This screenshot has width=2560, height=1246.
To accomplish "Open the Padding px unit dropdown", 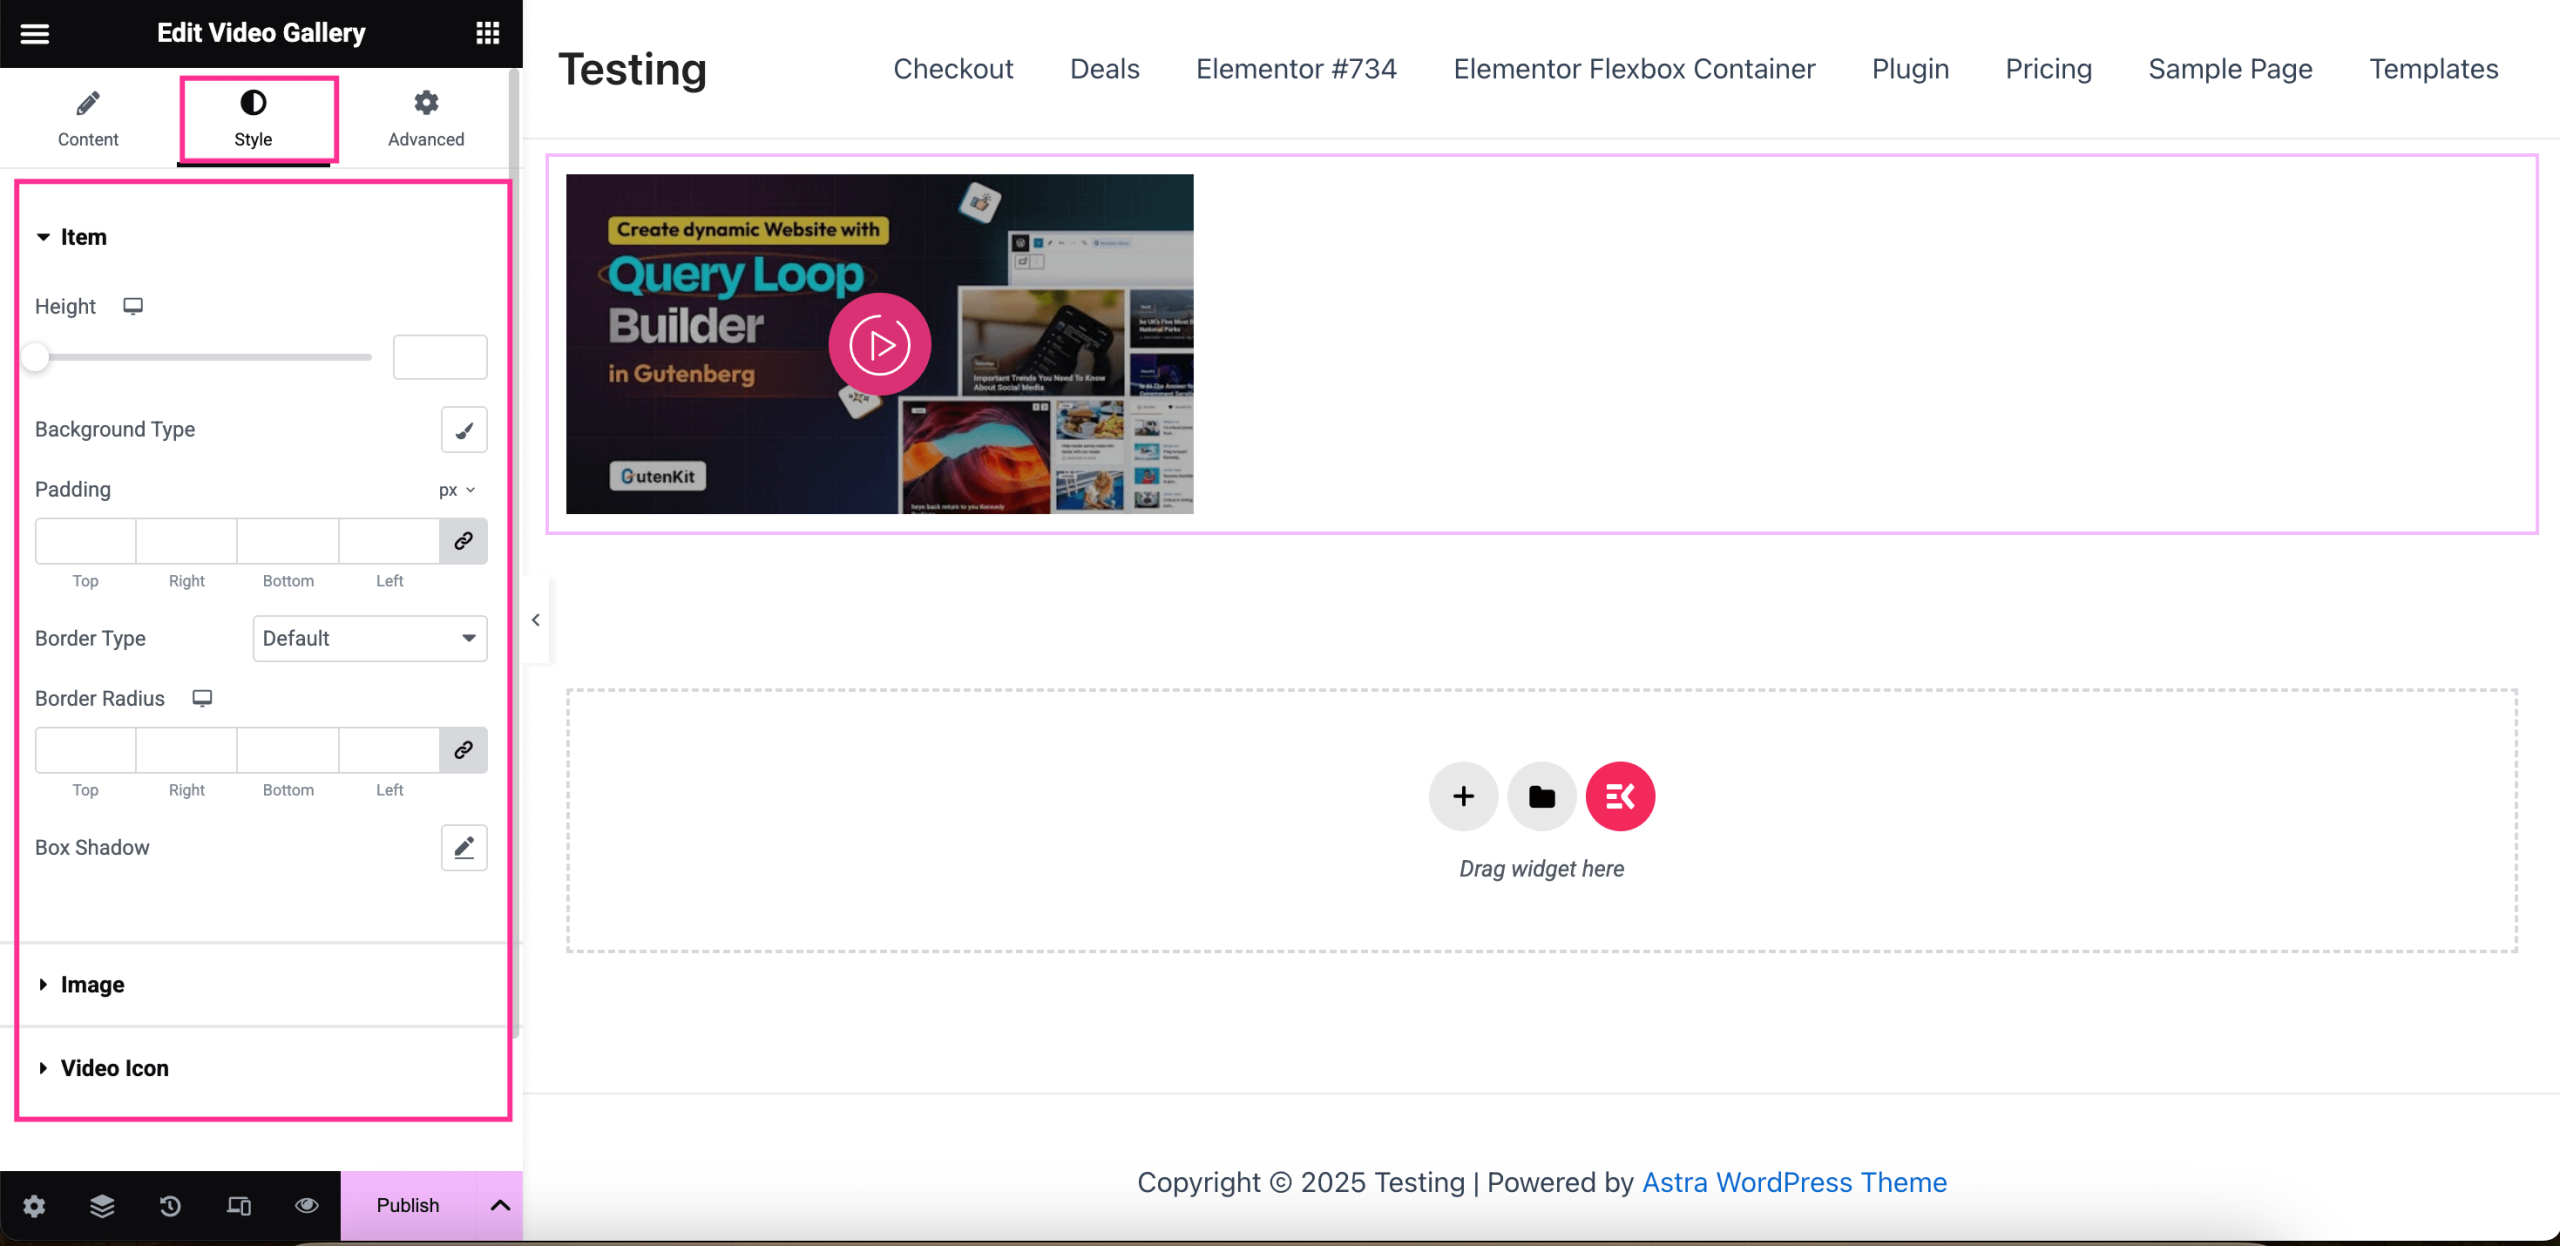I will point(457,490).
